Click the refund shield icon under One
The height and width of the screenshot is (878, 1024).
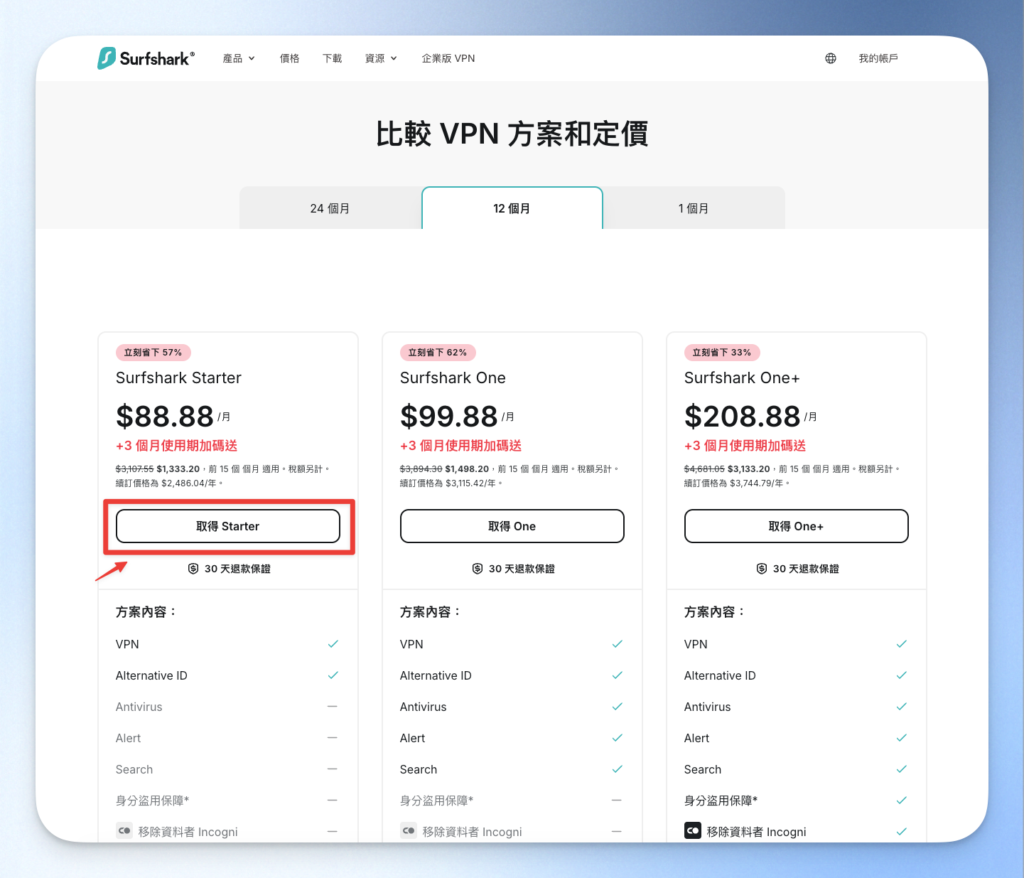click(x=477, y=568)
